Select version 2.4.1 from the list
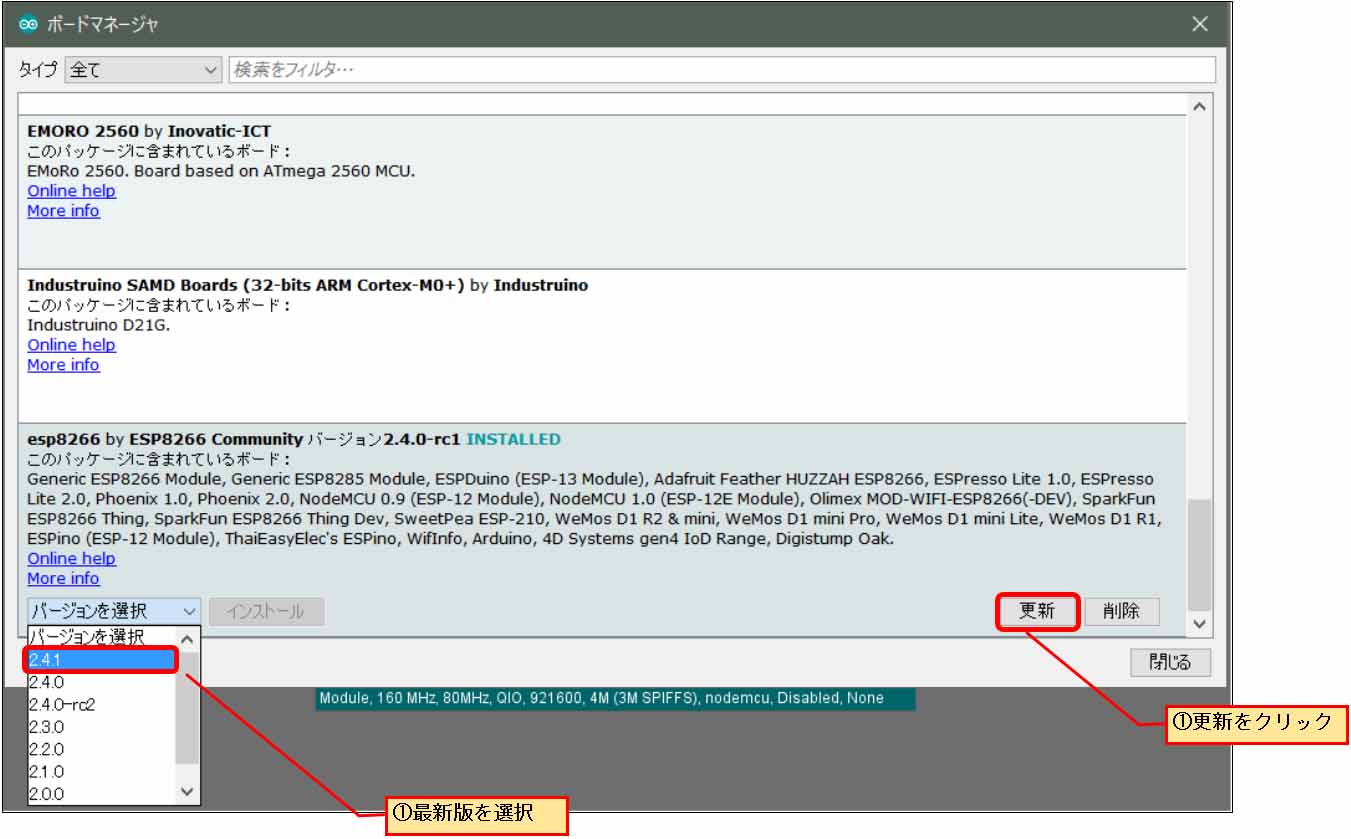Image resolution: width=1351 pixels, height=839 pixels. 101,660
